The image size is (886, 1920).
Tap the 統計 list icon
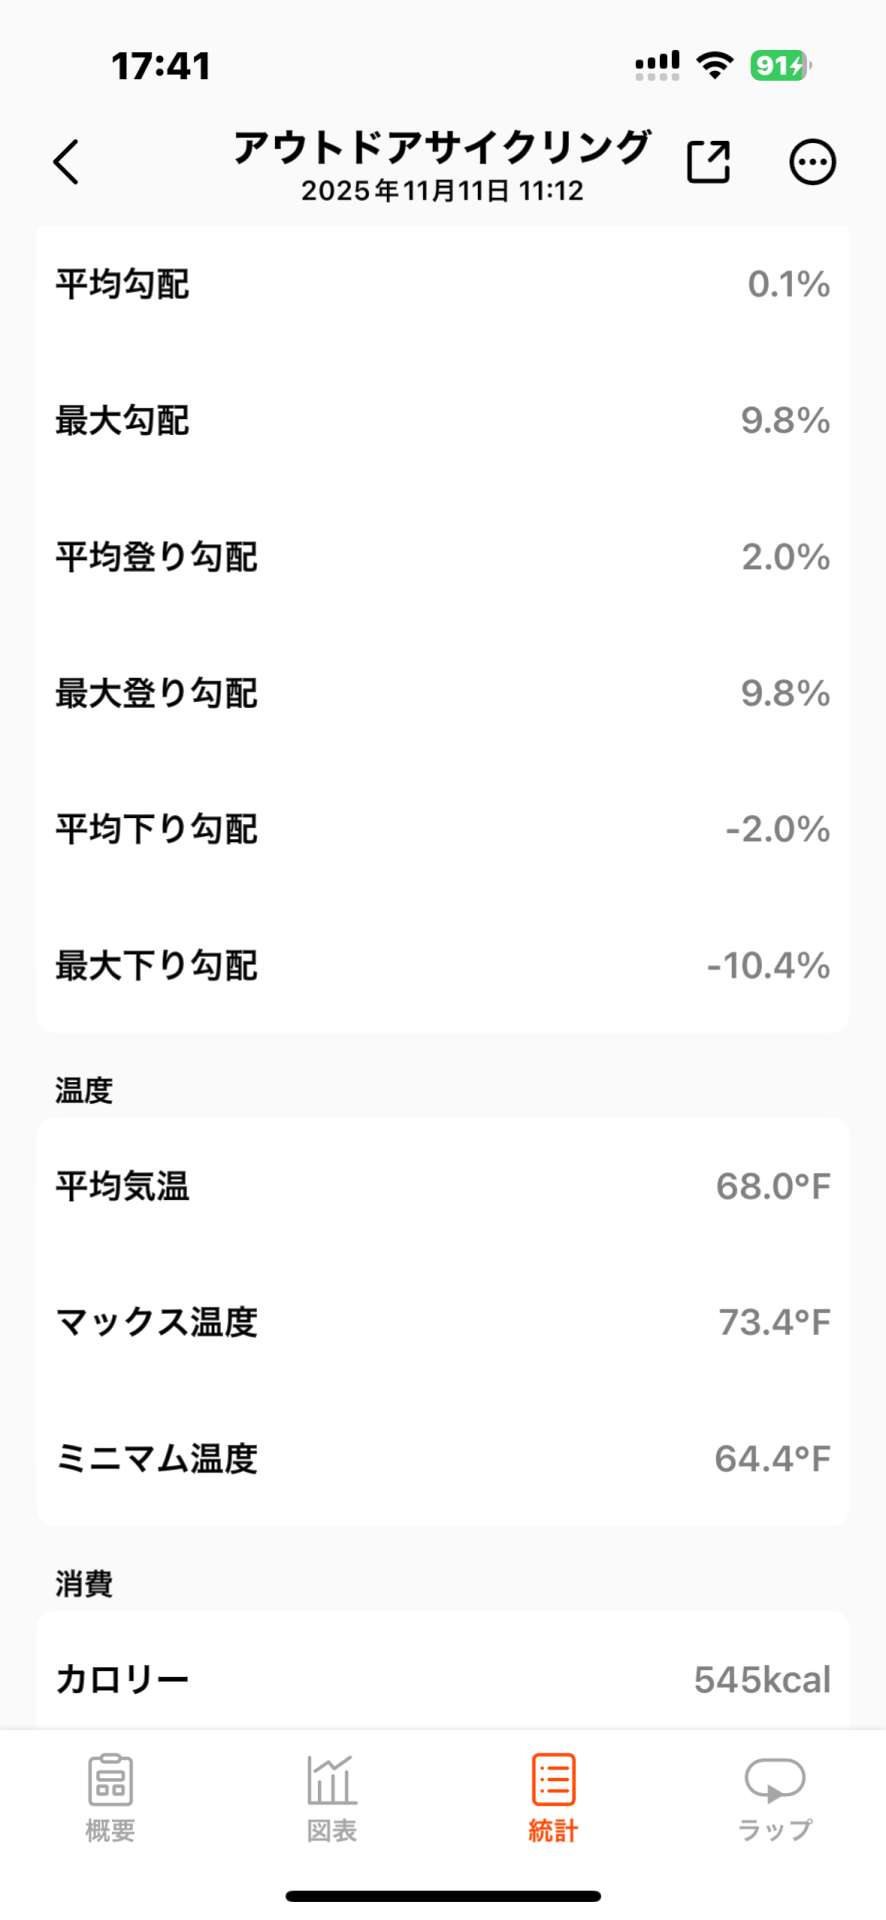tap(553, 1780)
